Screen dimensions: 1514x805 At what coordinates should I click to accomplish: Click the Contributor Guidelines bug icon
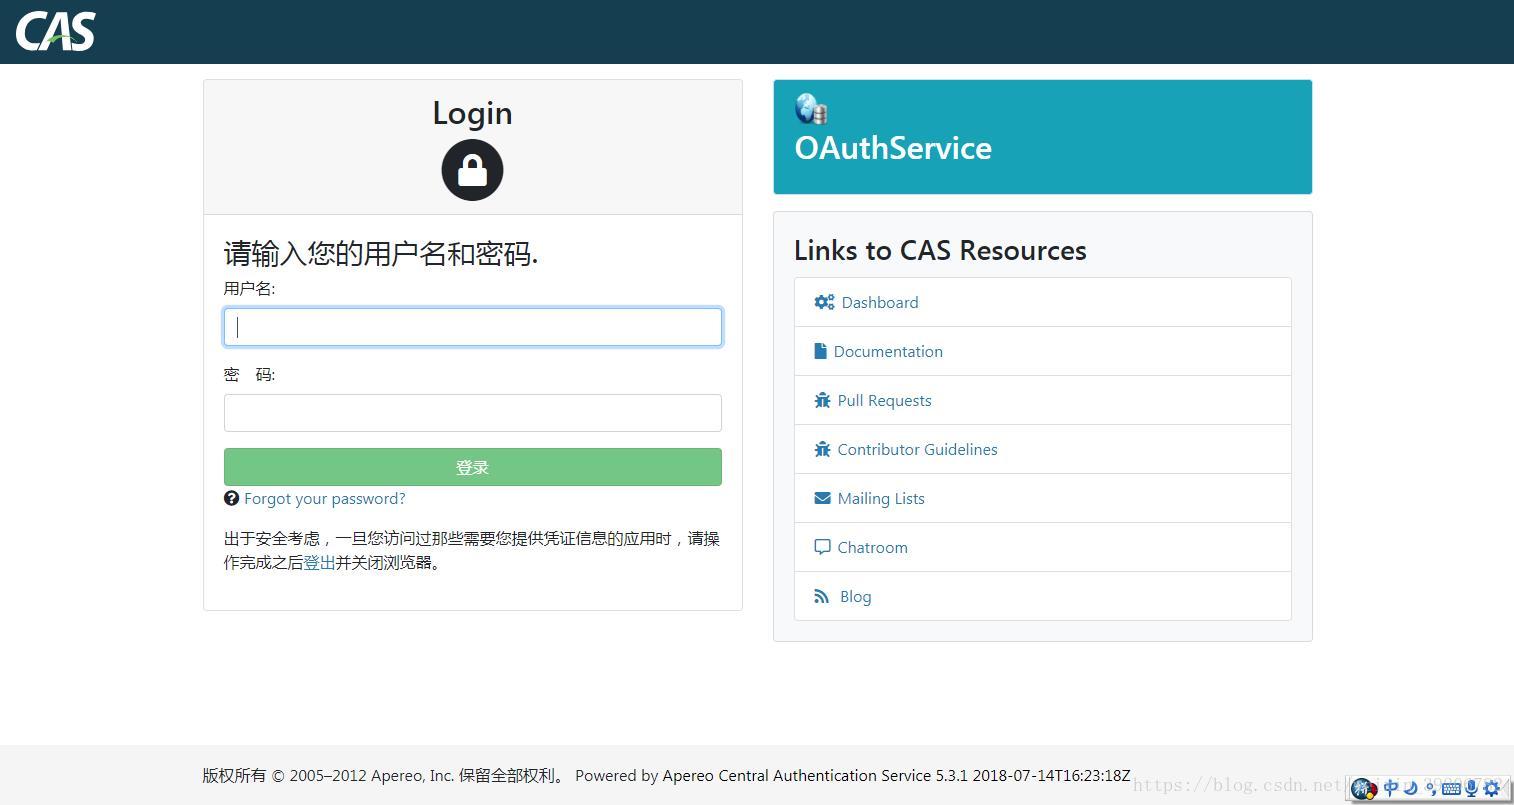[822, 449]
